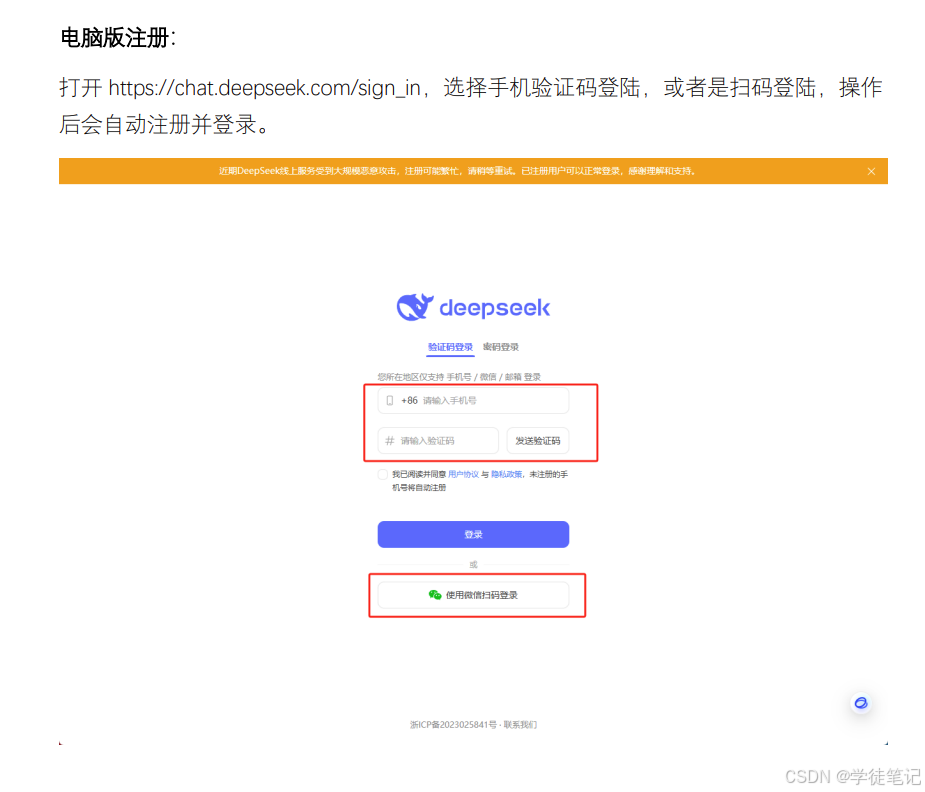The height and width of the screenshot is (792, 925).
Task: Switch to 验证码登录 tab
Action: [450, 347]
